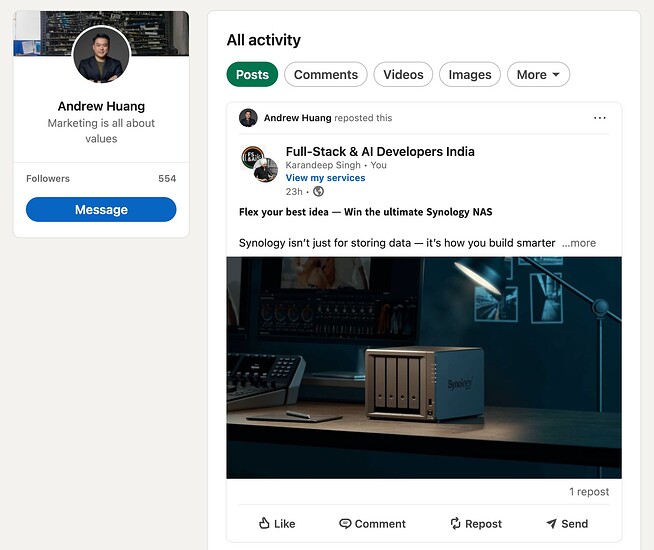The width and height of the screenshot is (654, 550).
Task: Switch to the Images tab
Action: tap(470, 75)
